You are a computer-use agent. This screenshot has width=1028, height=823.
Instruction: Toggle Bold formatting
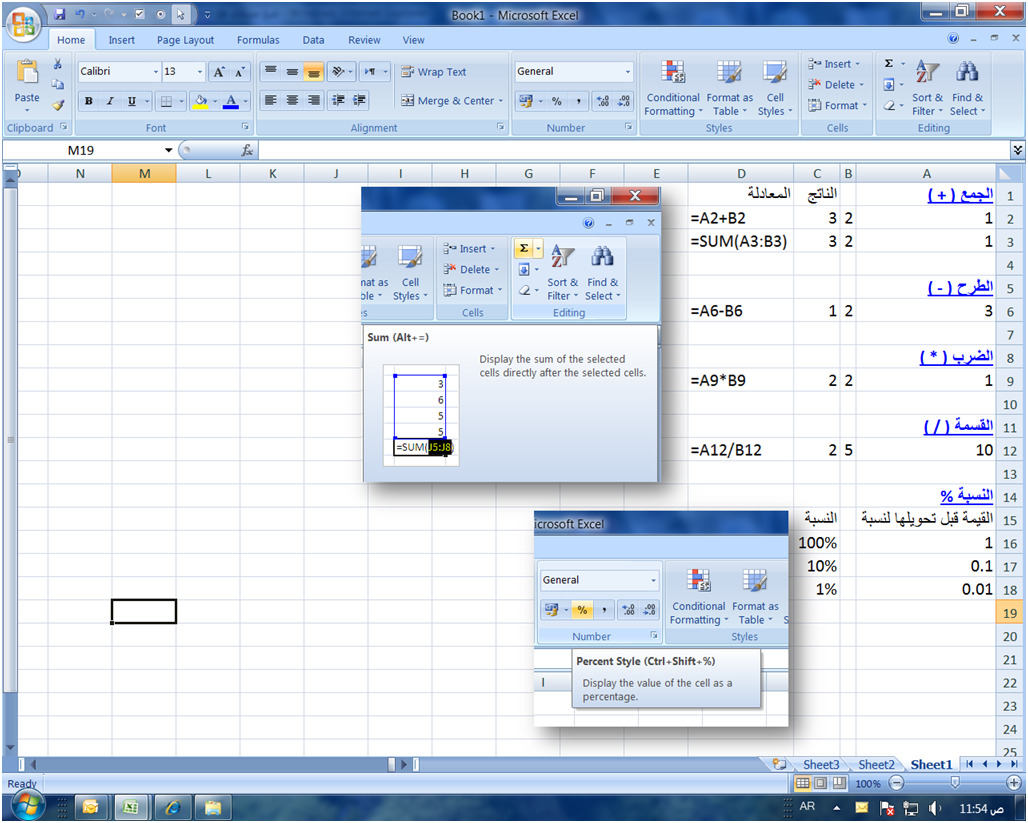[88, 101]
